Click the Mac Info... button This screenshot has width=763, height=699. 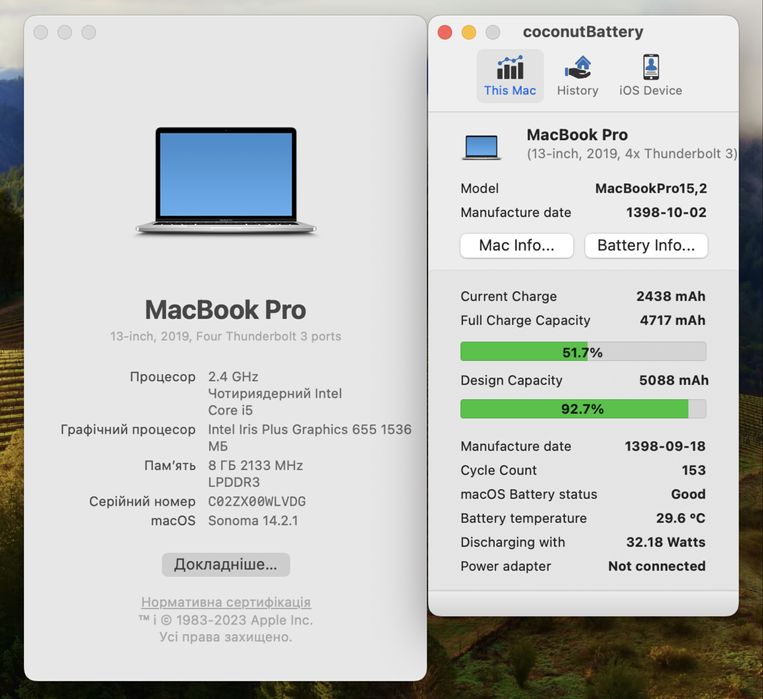(x=516, y=245)
